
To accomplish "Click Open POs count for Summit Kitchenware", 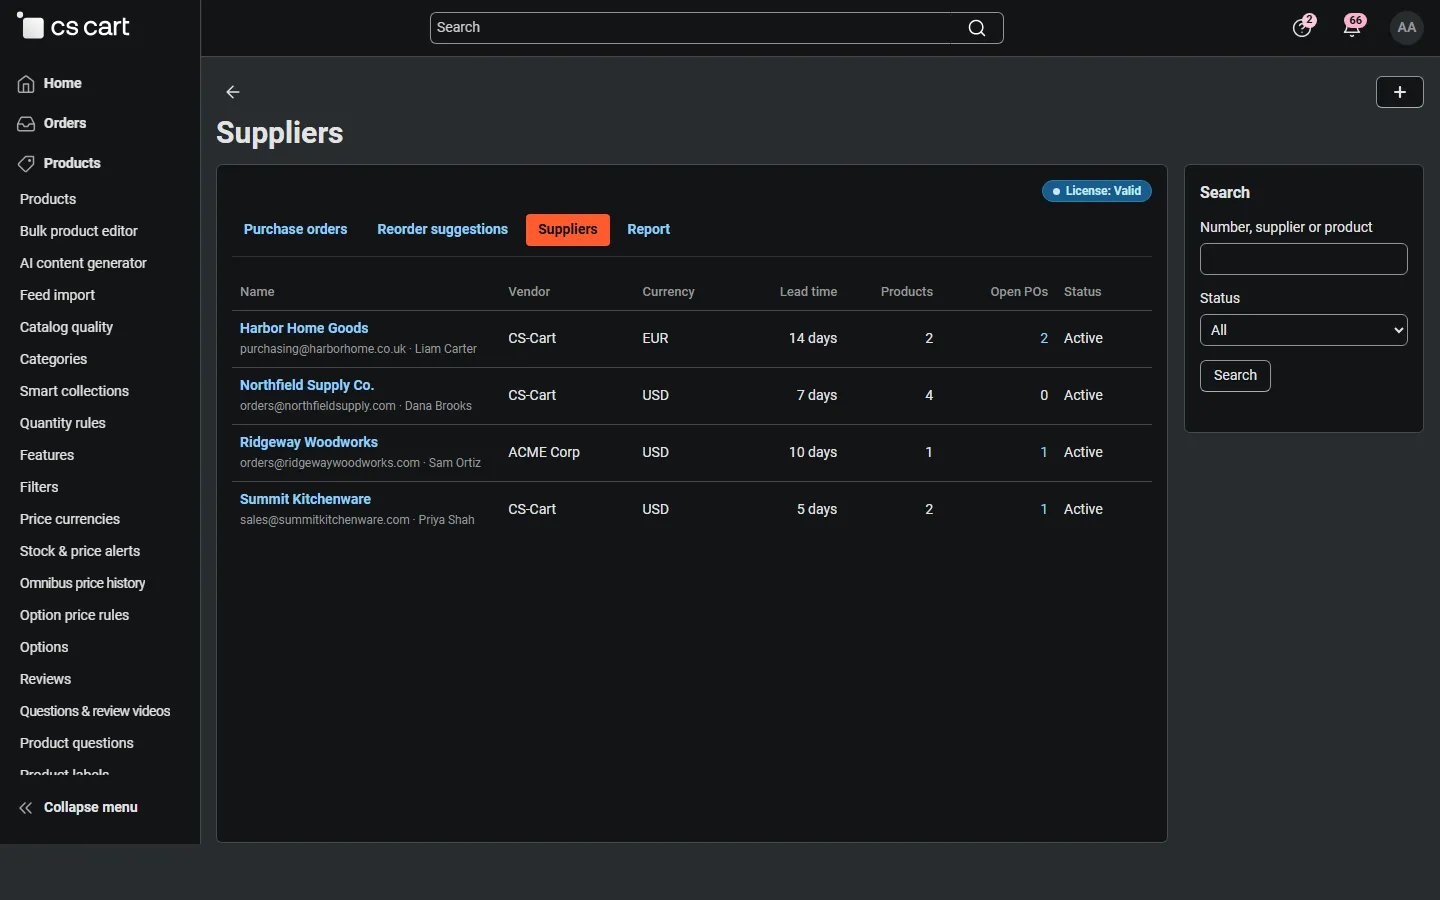I will click(1044, 510).
